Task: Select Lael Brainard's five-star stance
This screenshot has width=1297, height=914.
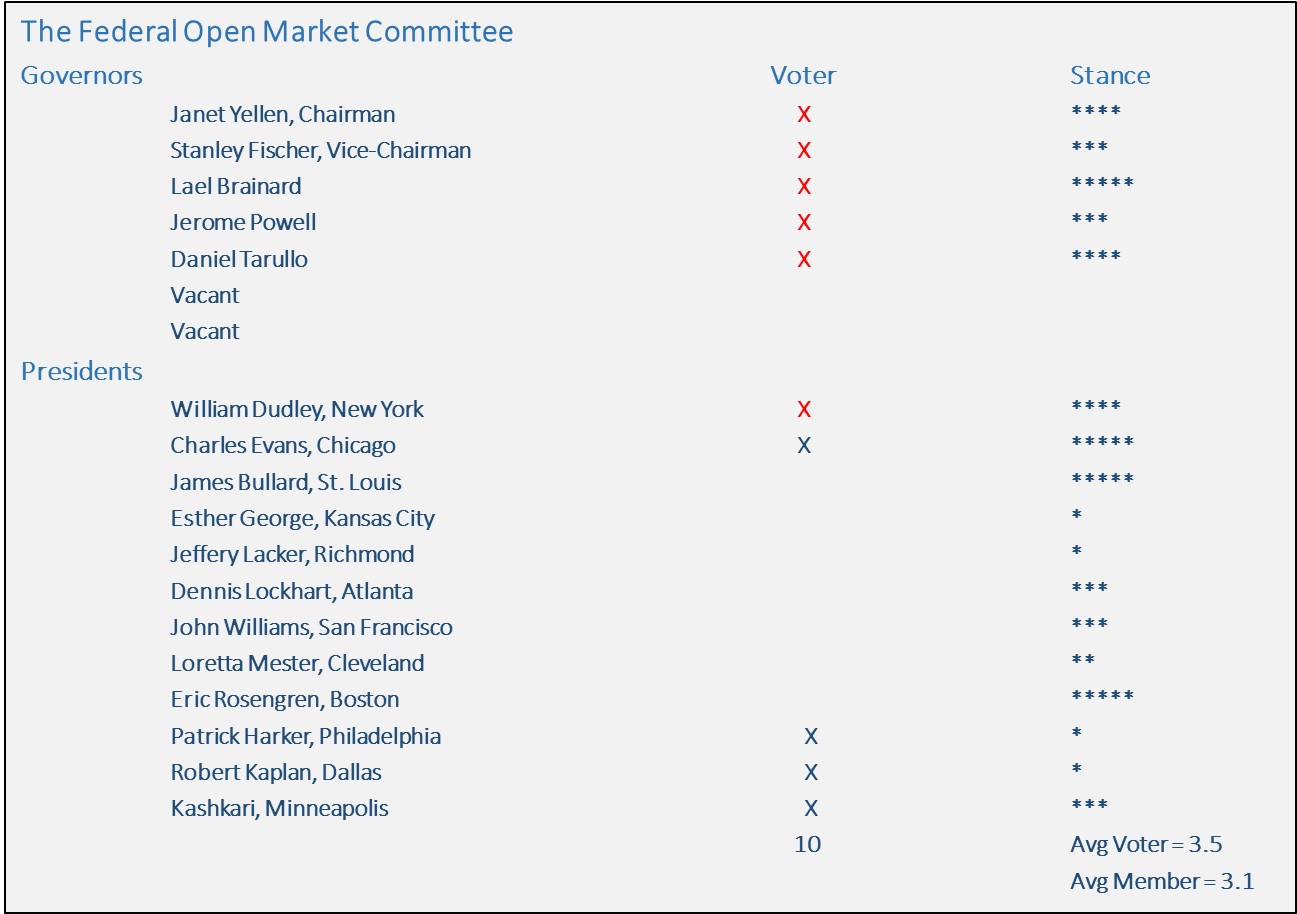Action: (x=1102, y=185)
